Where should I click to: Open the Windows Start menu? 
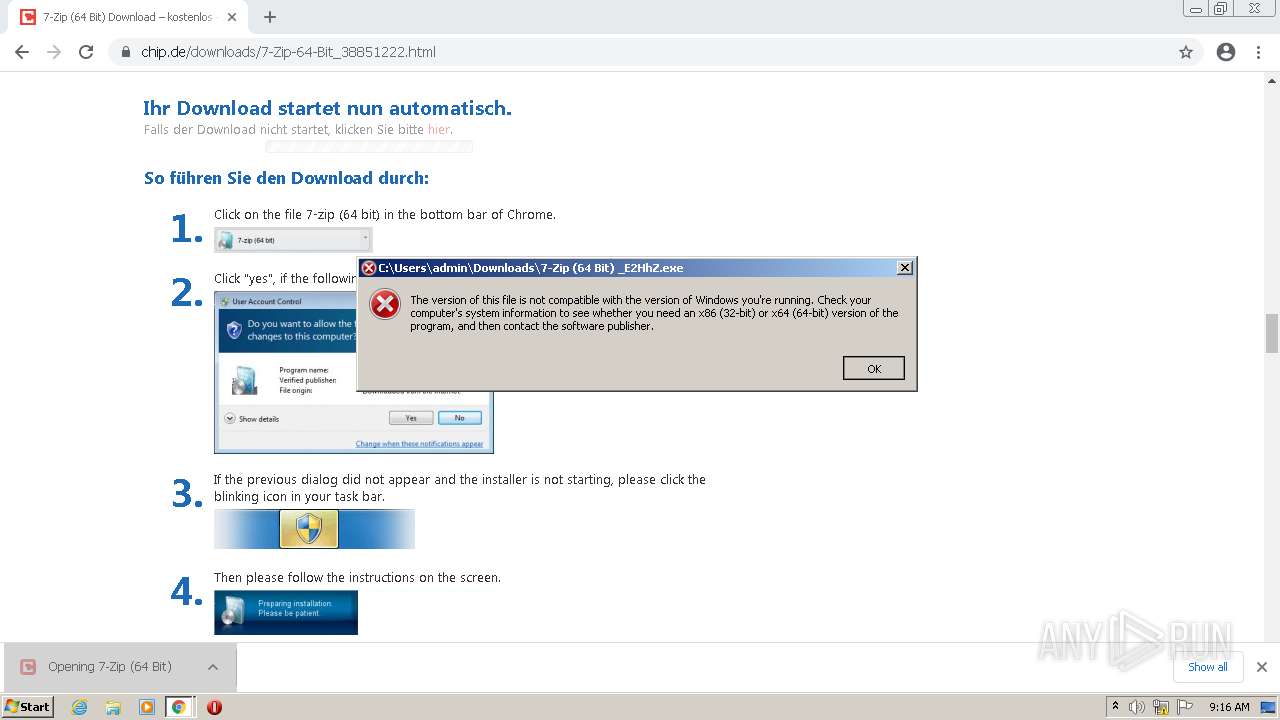pos(28,707)
